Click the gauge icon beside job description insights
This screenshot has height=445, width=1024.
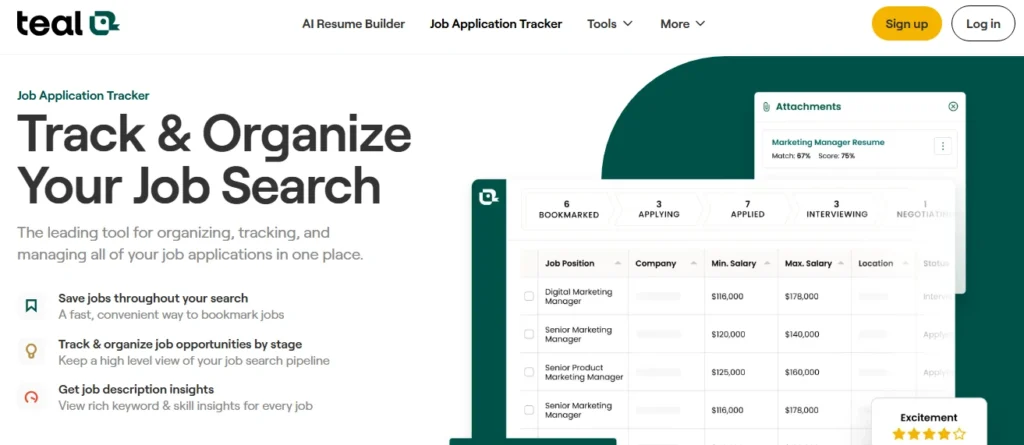pos(31,397)
